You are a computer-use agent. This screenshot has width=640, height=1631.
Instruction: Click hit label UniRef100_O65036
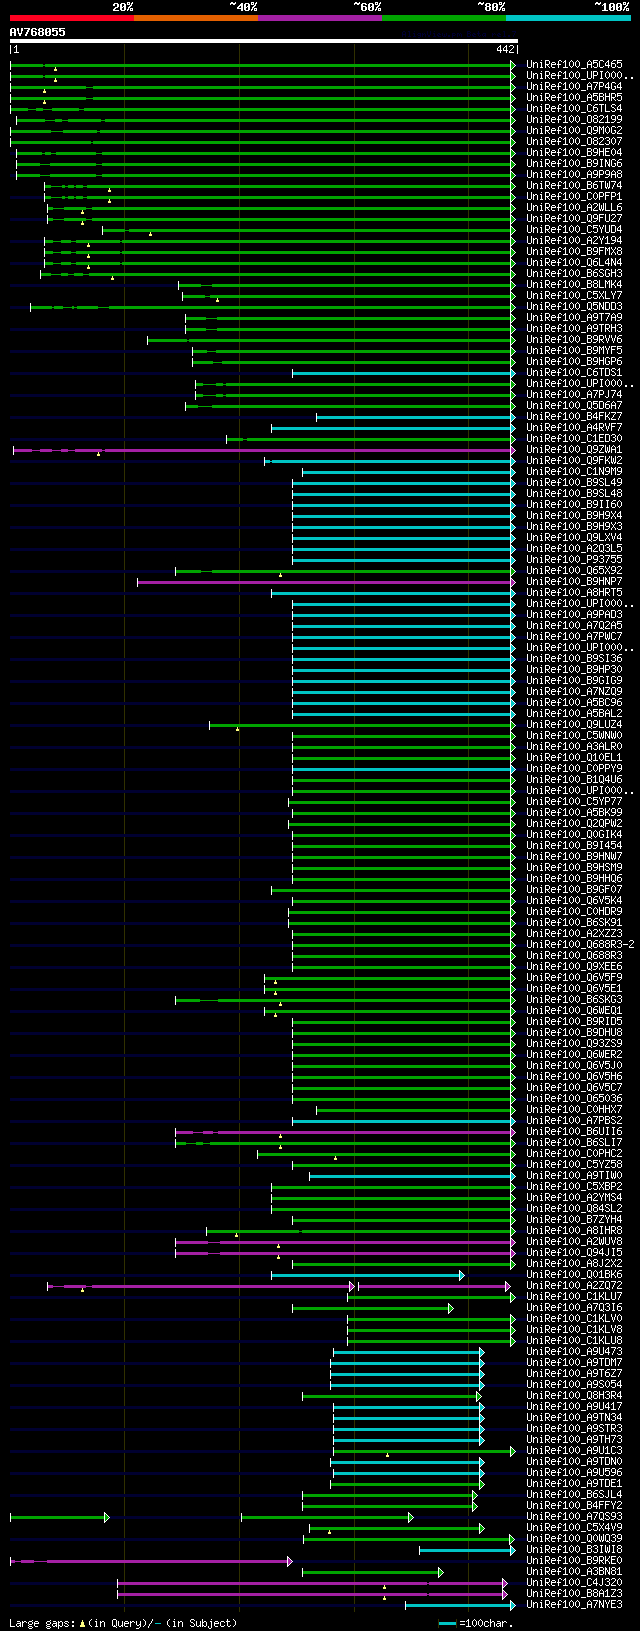[x=574, y=1099]
